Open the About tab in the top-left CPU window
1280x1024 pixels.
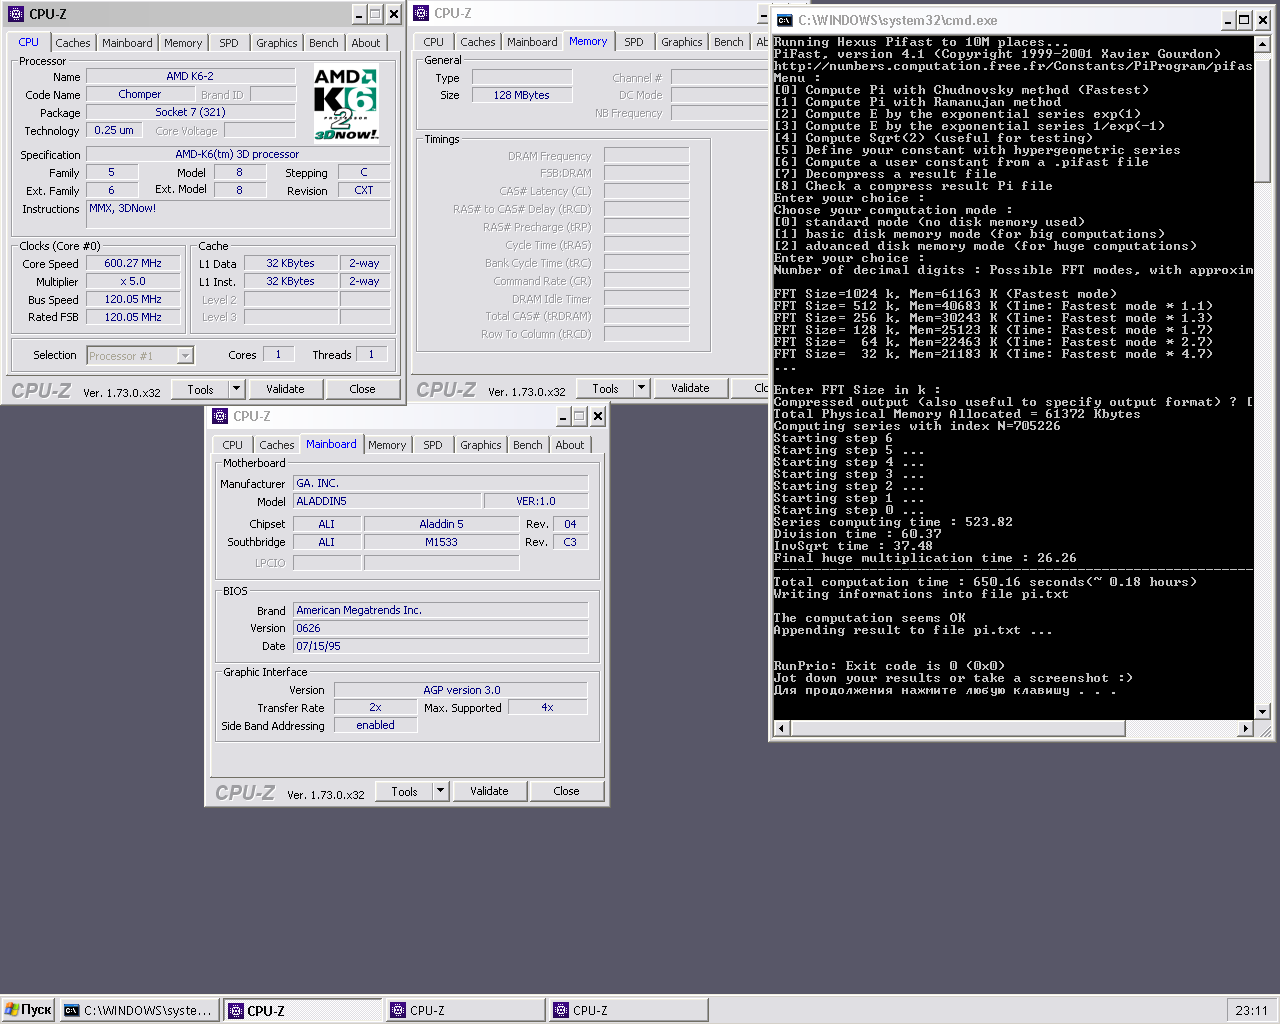[x=366, y=43]
